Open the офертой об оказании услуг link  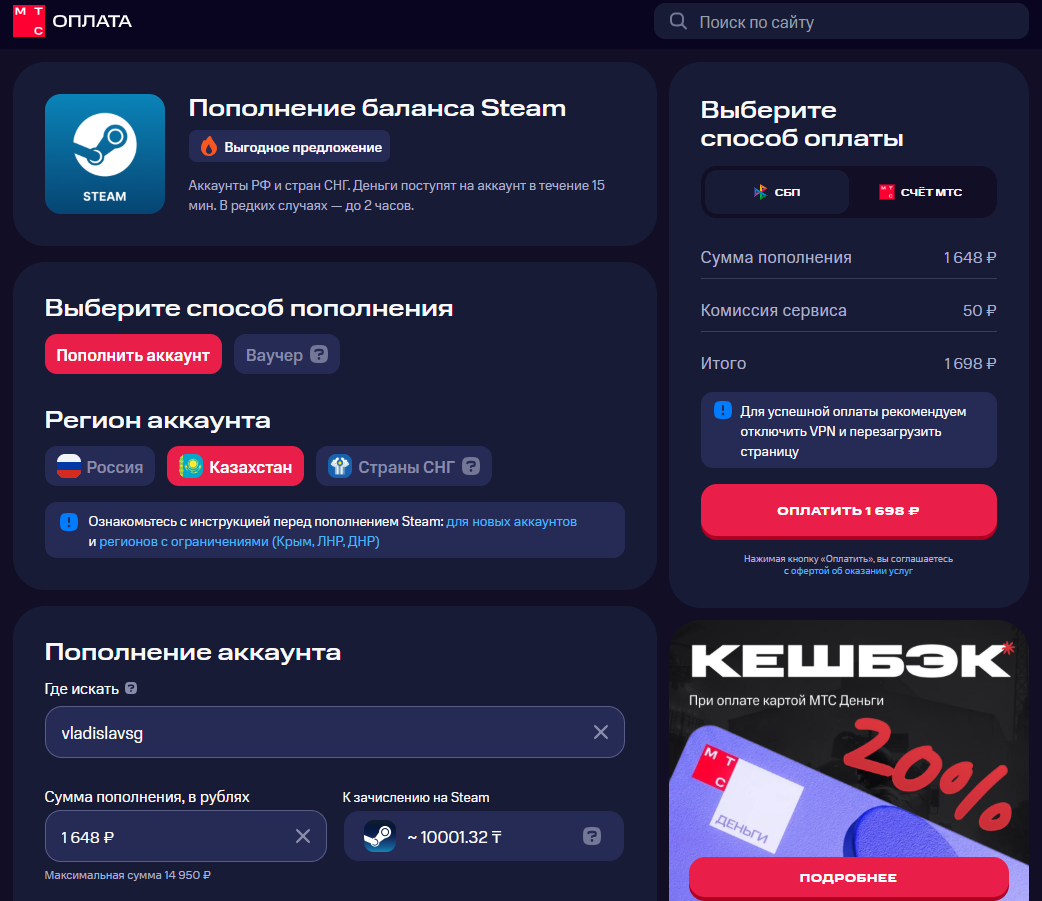[x=851, y=571]
